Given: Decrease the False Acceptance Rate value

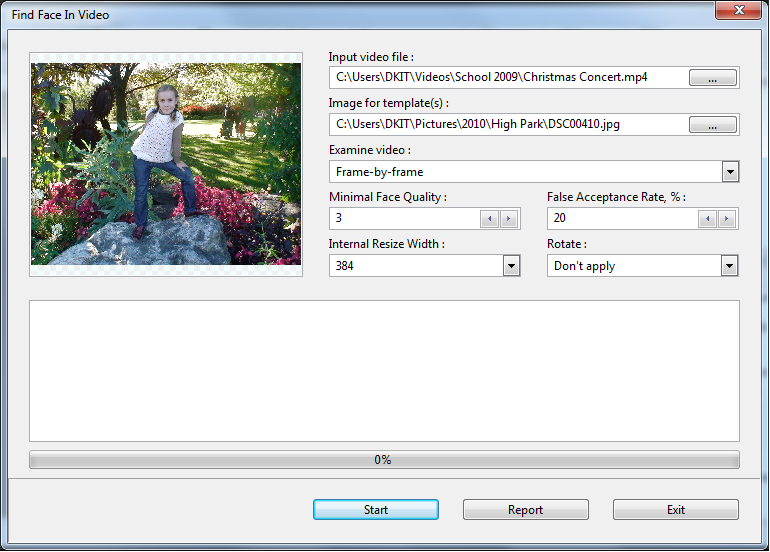Looking at the screenshot, I should coord(708,219).
